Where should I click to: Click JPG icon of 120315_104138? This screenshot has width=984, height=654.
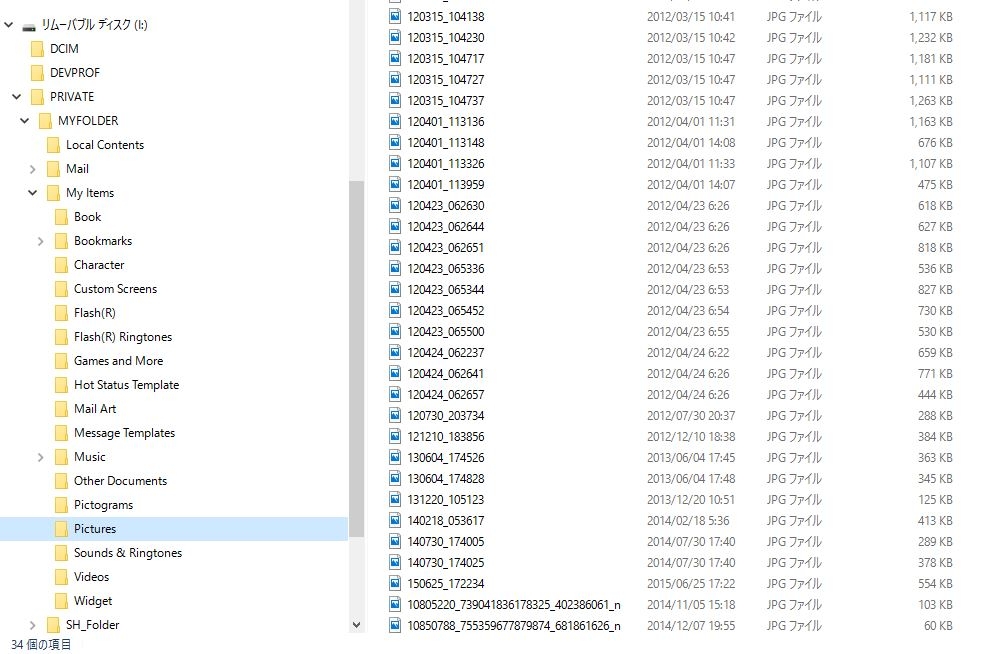coord(395,16)
